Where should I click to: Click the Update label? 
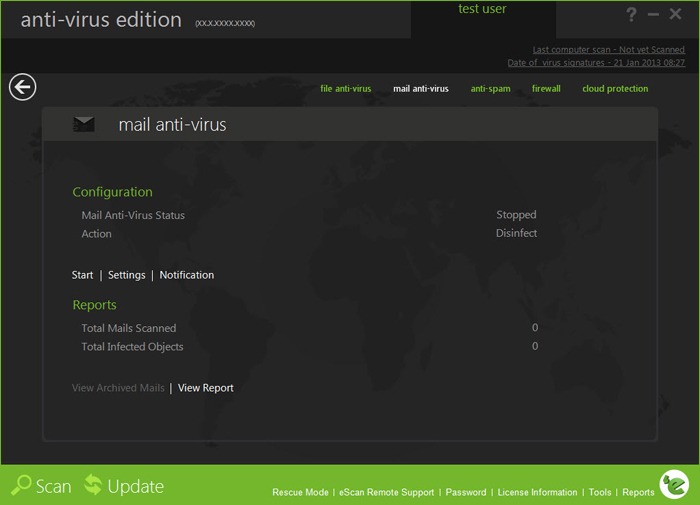pos(135,486)
